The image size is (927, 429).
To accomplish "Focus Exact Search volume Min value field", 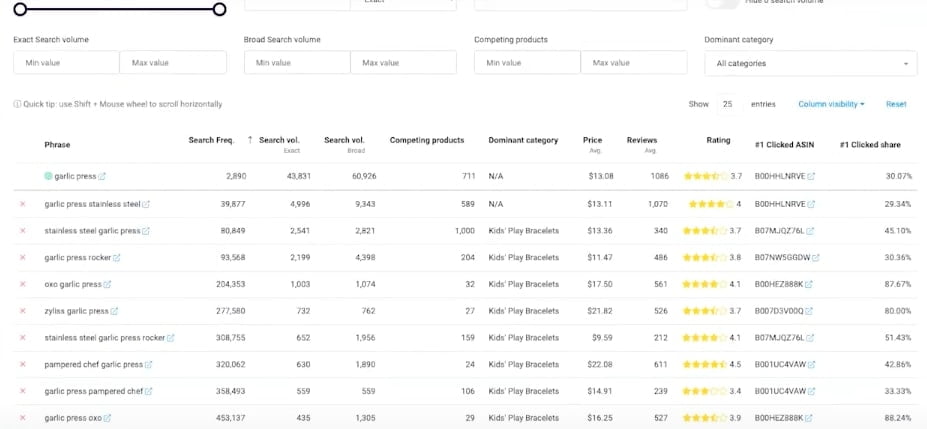I will [66, 63].
